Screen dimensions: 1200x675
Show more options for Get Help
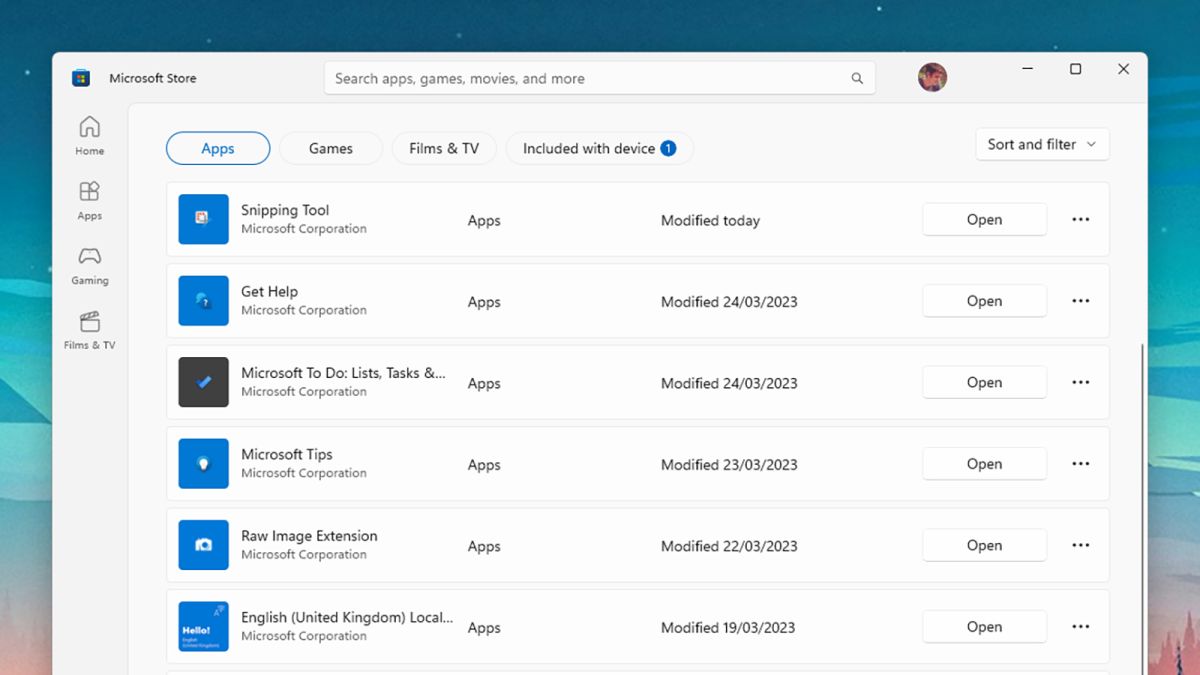point(1080,301)
